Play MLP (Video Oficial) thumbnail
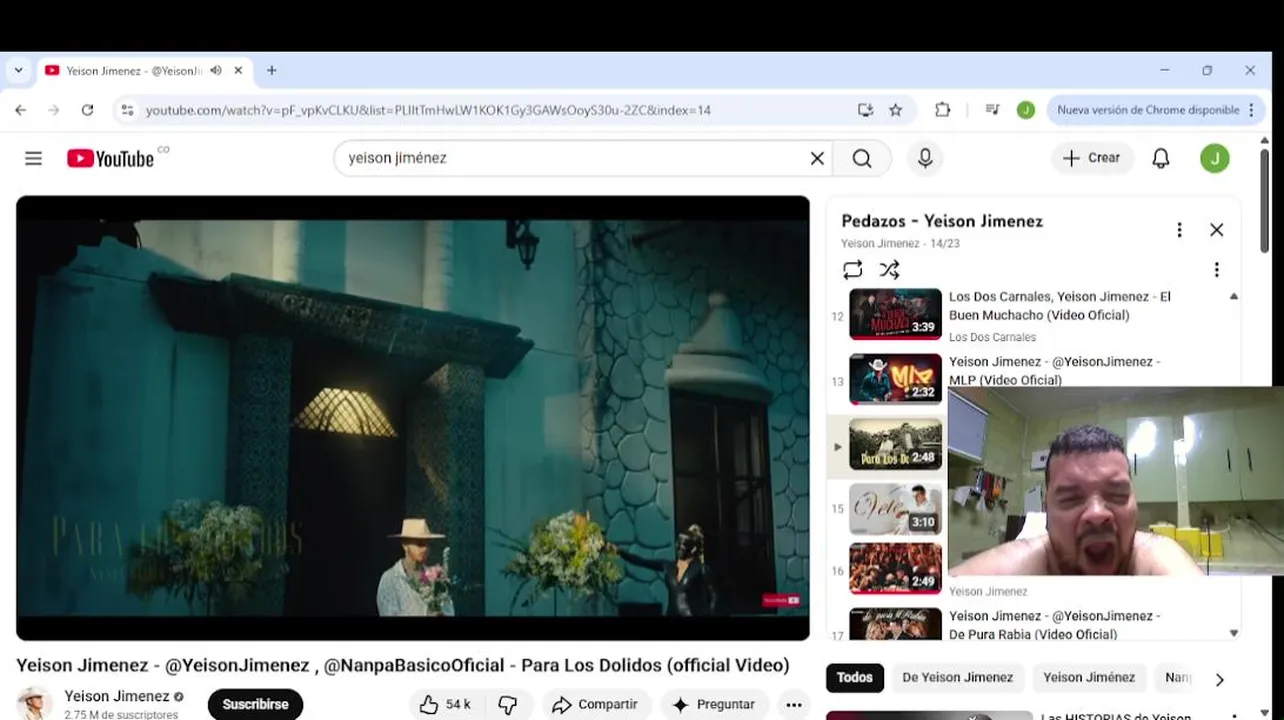Screen dimensions: 1284x720 (x=895, y=378)
